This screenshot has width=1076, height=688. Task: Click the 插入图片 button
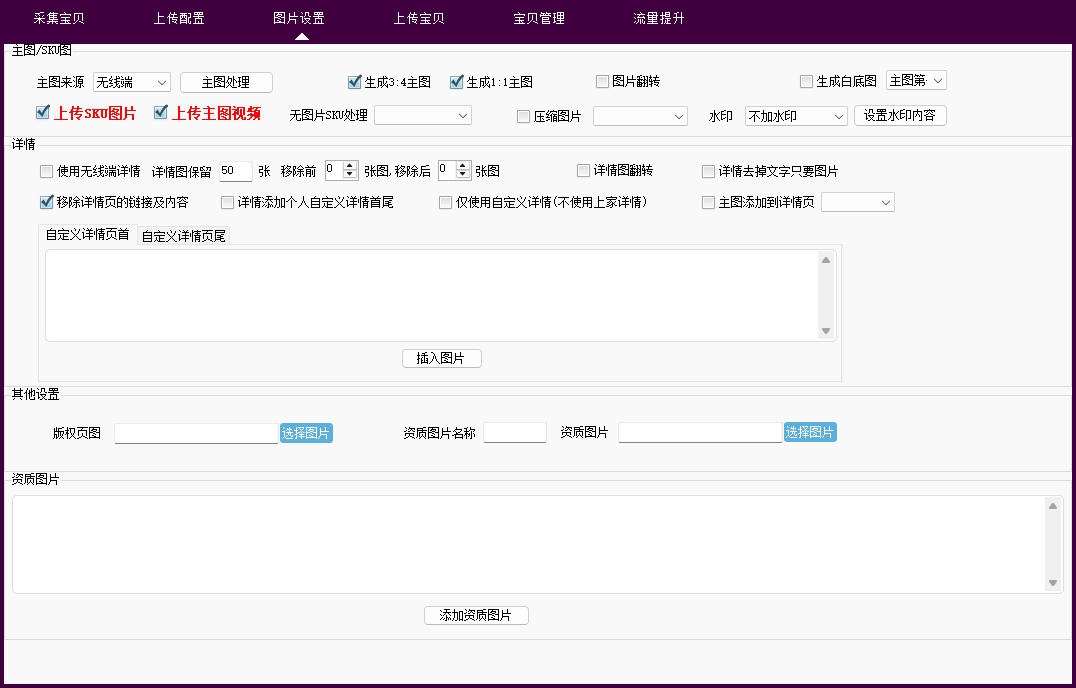[442, 358]
